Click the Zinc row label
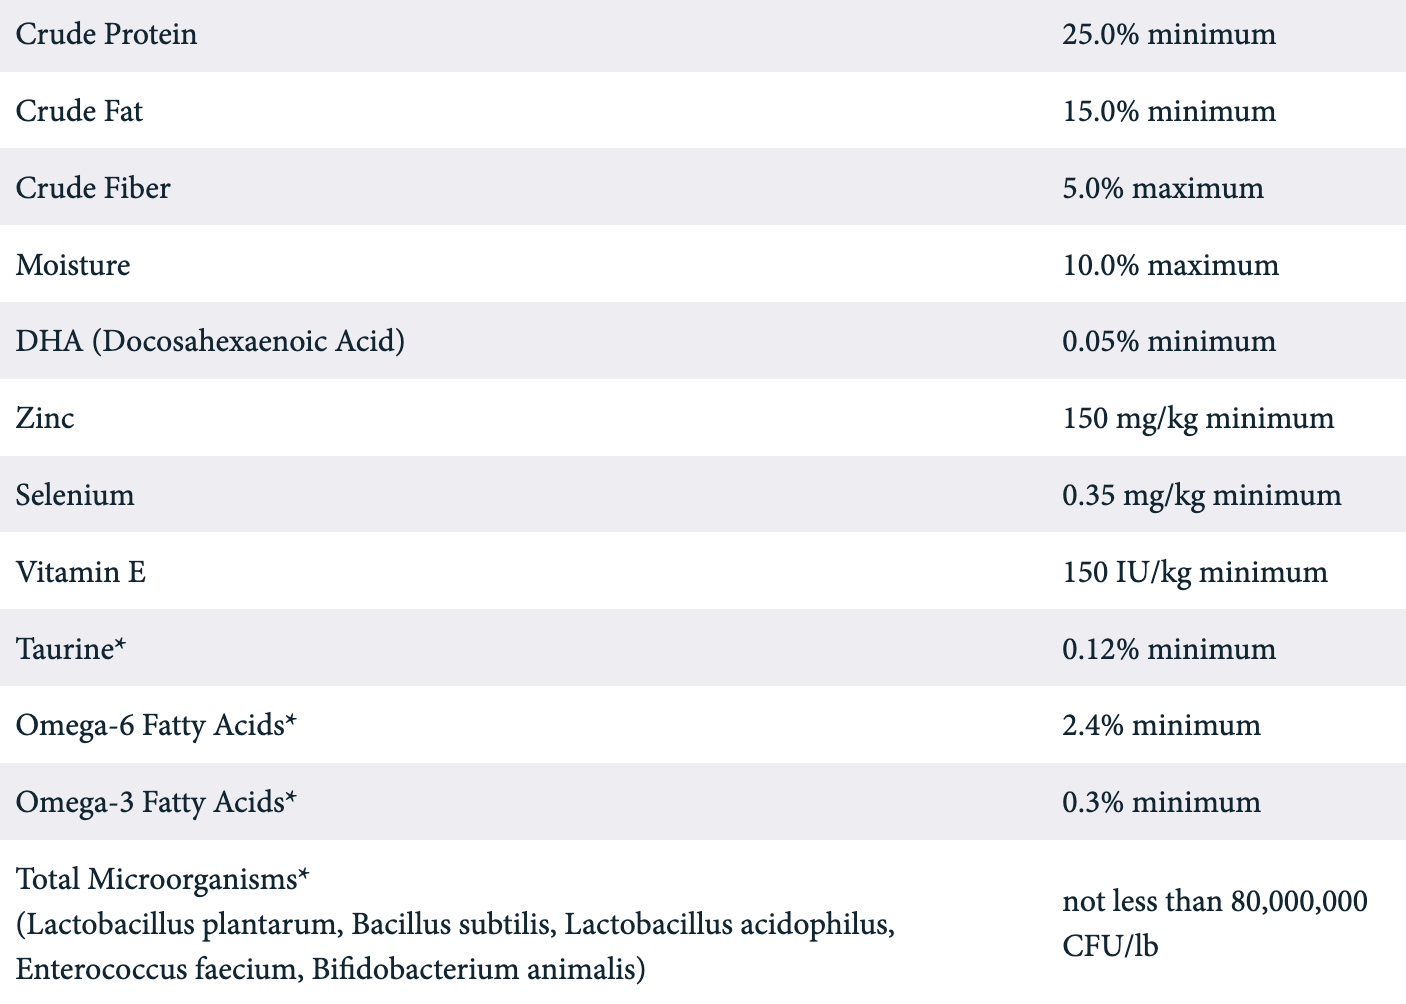 tap(45, 418)
